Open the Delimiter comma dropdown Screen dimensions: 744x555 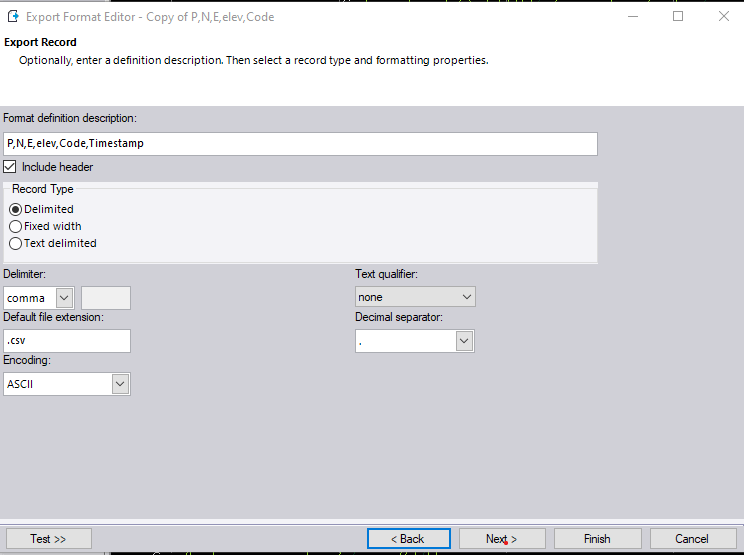64,298
